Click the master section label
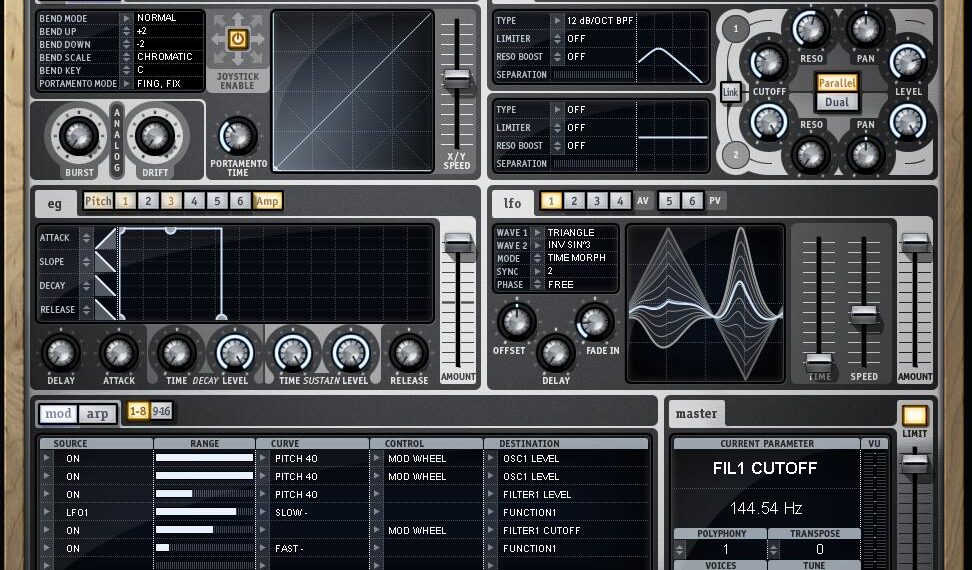 (696, 414)
